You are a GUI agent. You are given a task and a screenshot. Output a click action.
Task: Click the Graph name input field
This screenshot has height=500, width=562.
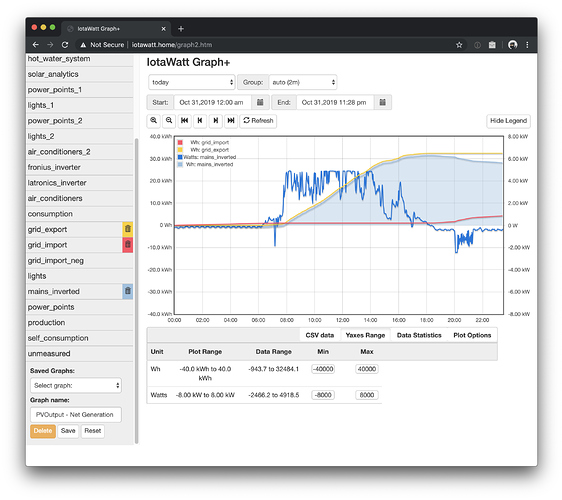[x=76, y=415]
